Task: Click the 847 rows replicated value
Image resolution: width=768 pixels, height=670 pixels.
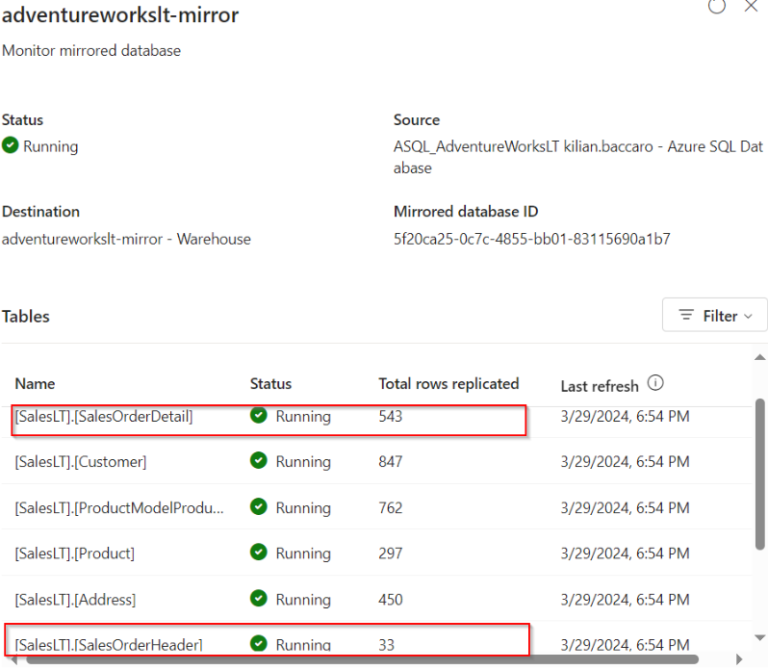Action: (390, 461)
